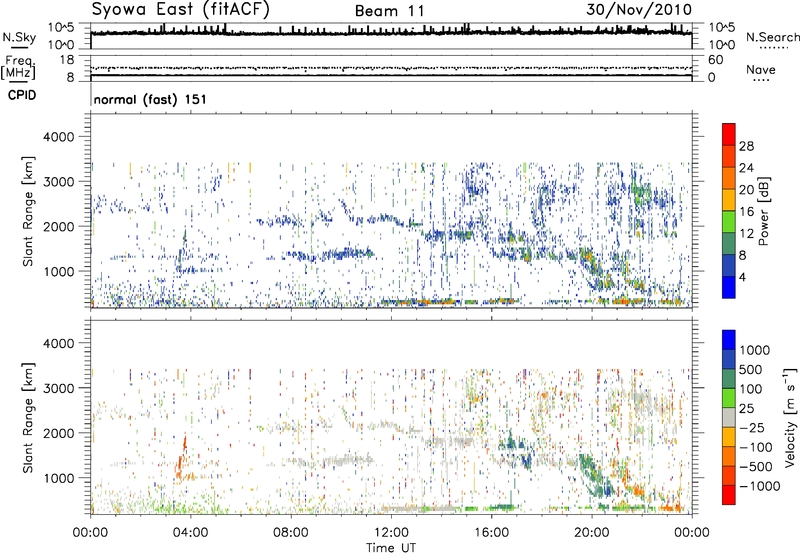Click the 2000 tick on power panel axis
Screen dimensions: 800x554
tap(58, 226)
